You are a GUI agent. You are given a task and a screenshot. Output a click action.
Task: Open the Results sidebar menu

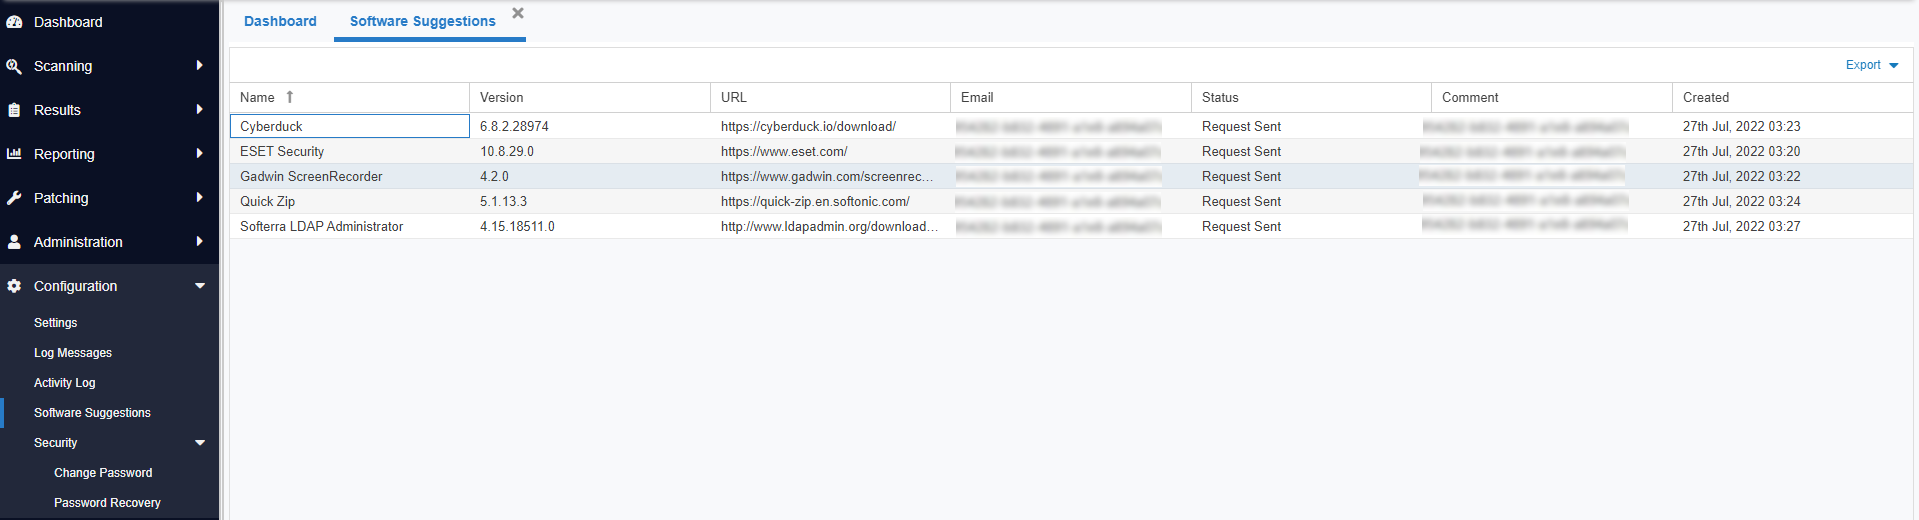click(57, 110)
